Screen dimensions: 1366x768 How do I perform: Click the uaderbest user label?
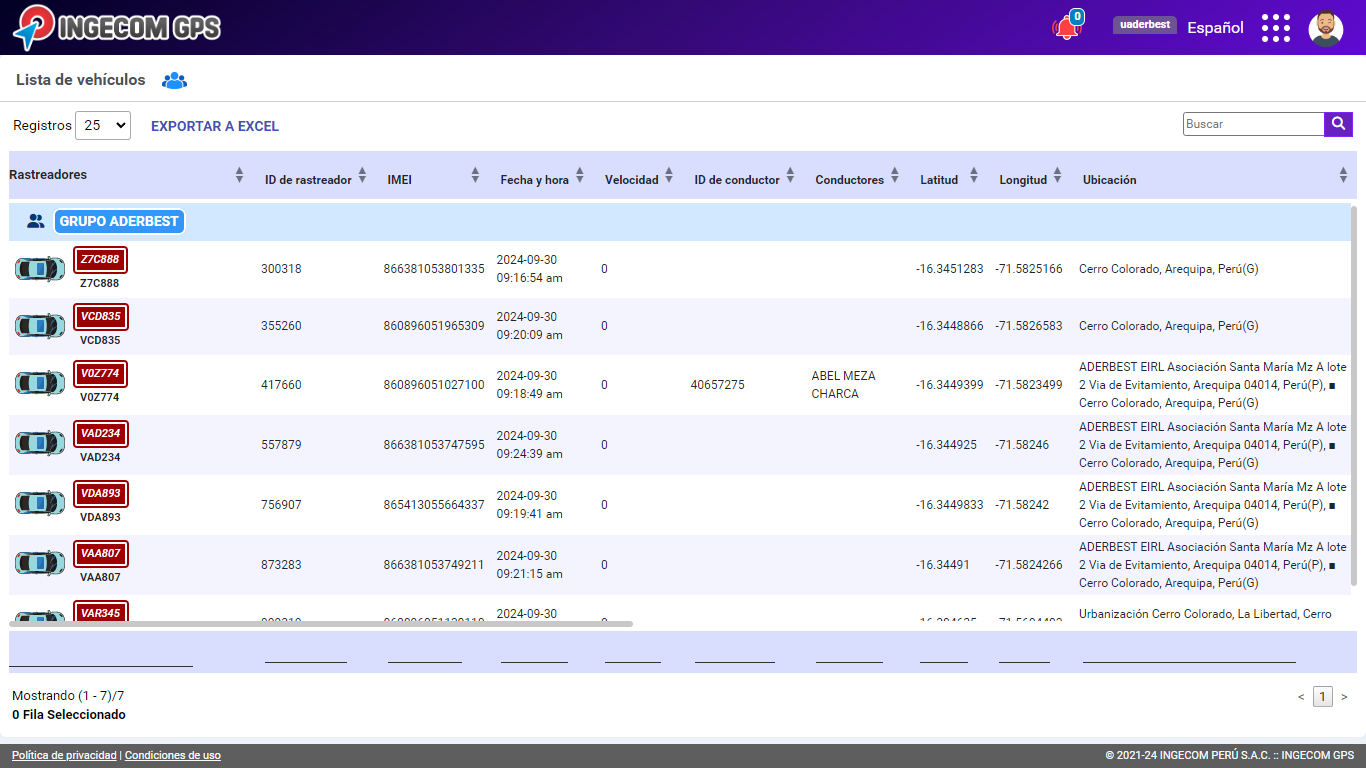pyautogui.click(x=1144, y=25)
